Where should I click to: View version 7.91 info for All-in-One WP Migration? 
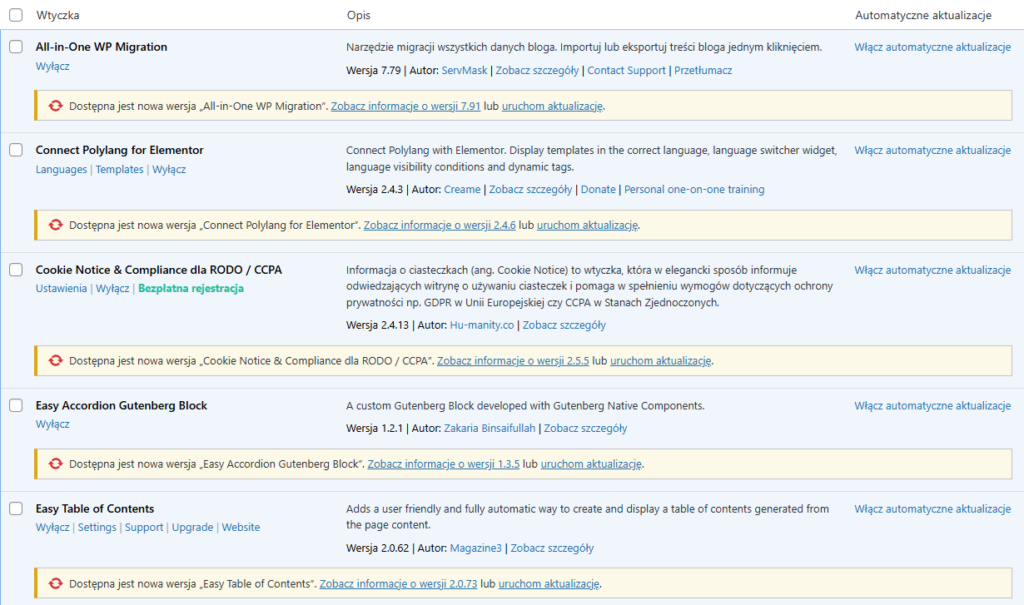tap(406, 105)
